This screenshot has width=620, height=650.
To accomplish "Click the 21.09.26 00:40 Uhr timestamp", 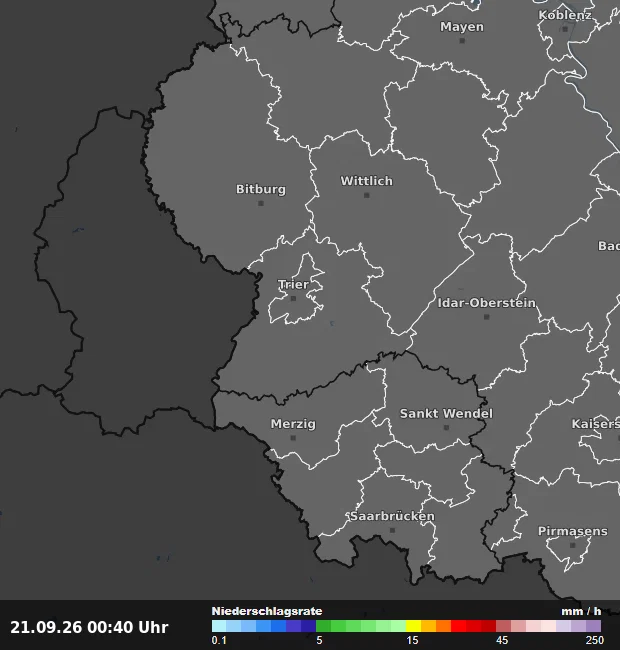I will pos(89,627).
